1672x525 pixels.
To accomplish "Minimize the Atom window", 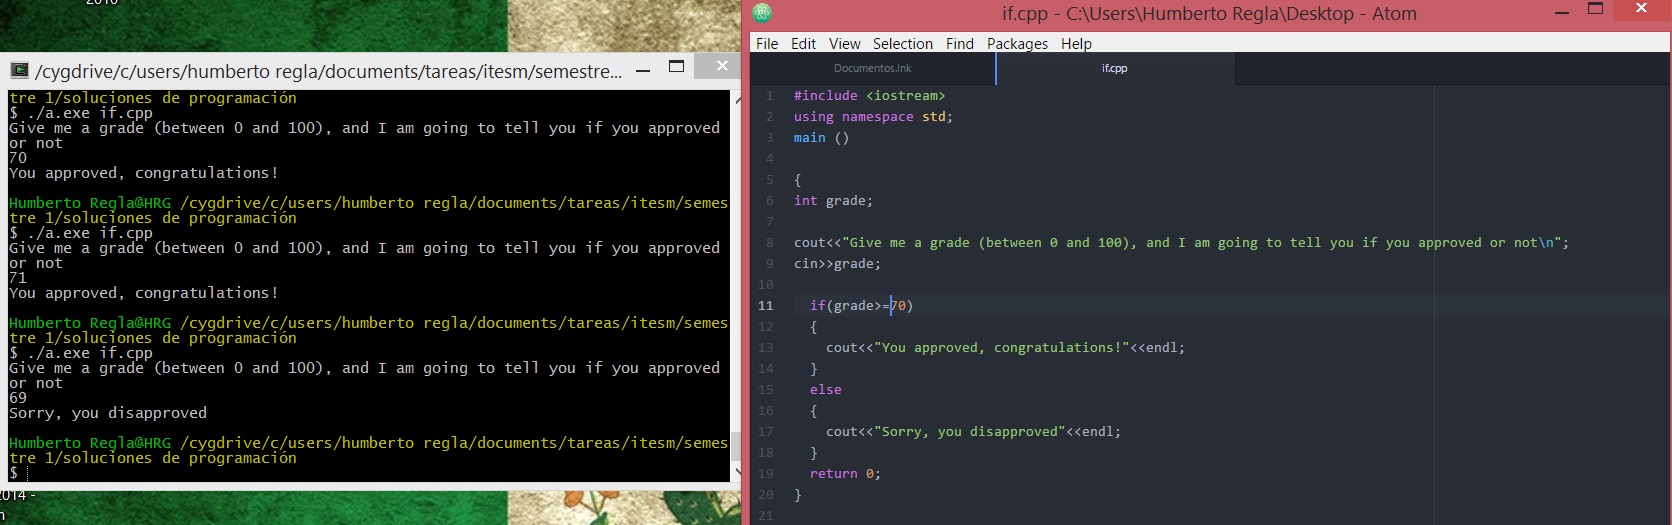I will click(x=1562, y=13).
